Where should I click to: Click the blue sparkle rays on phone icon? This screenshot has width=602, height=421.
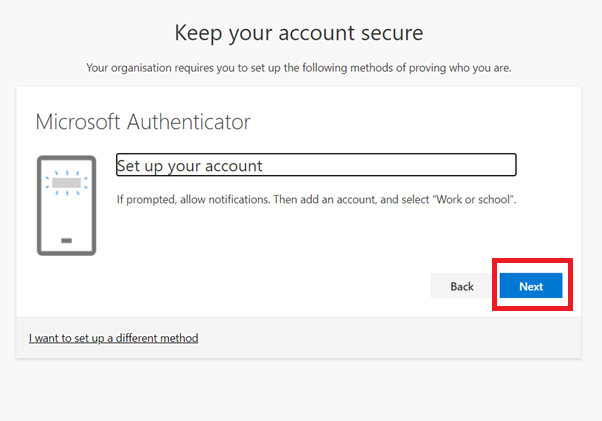click(66, 183)
